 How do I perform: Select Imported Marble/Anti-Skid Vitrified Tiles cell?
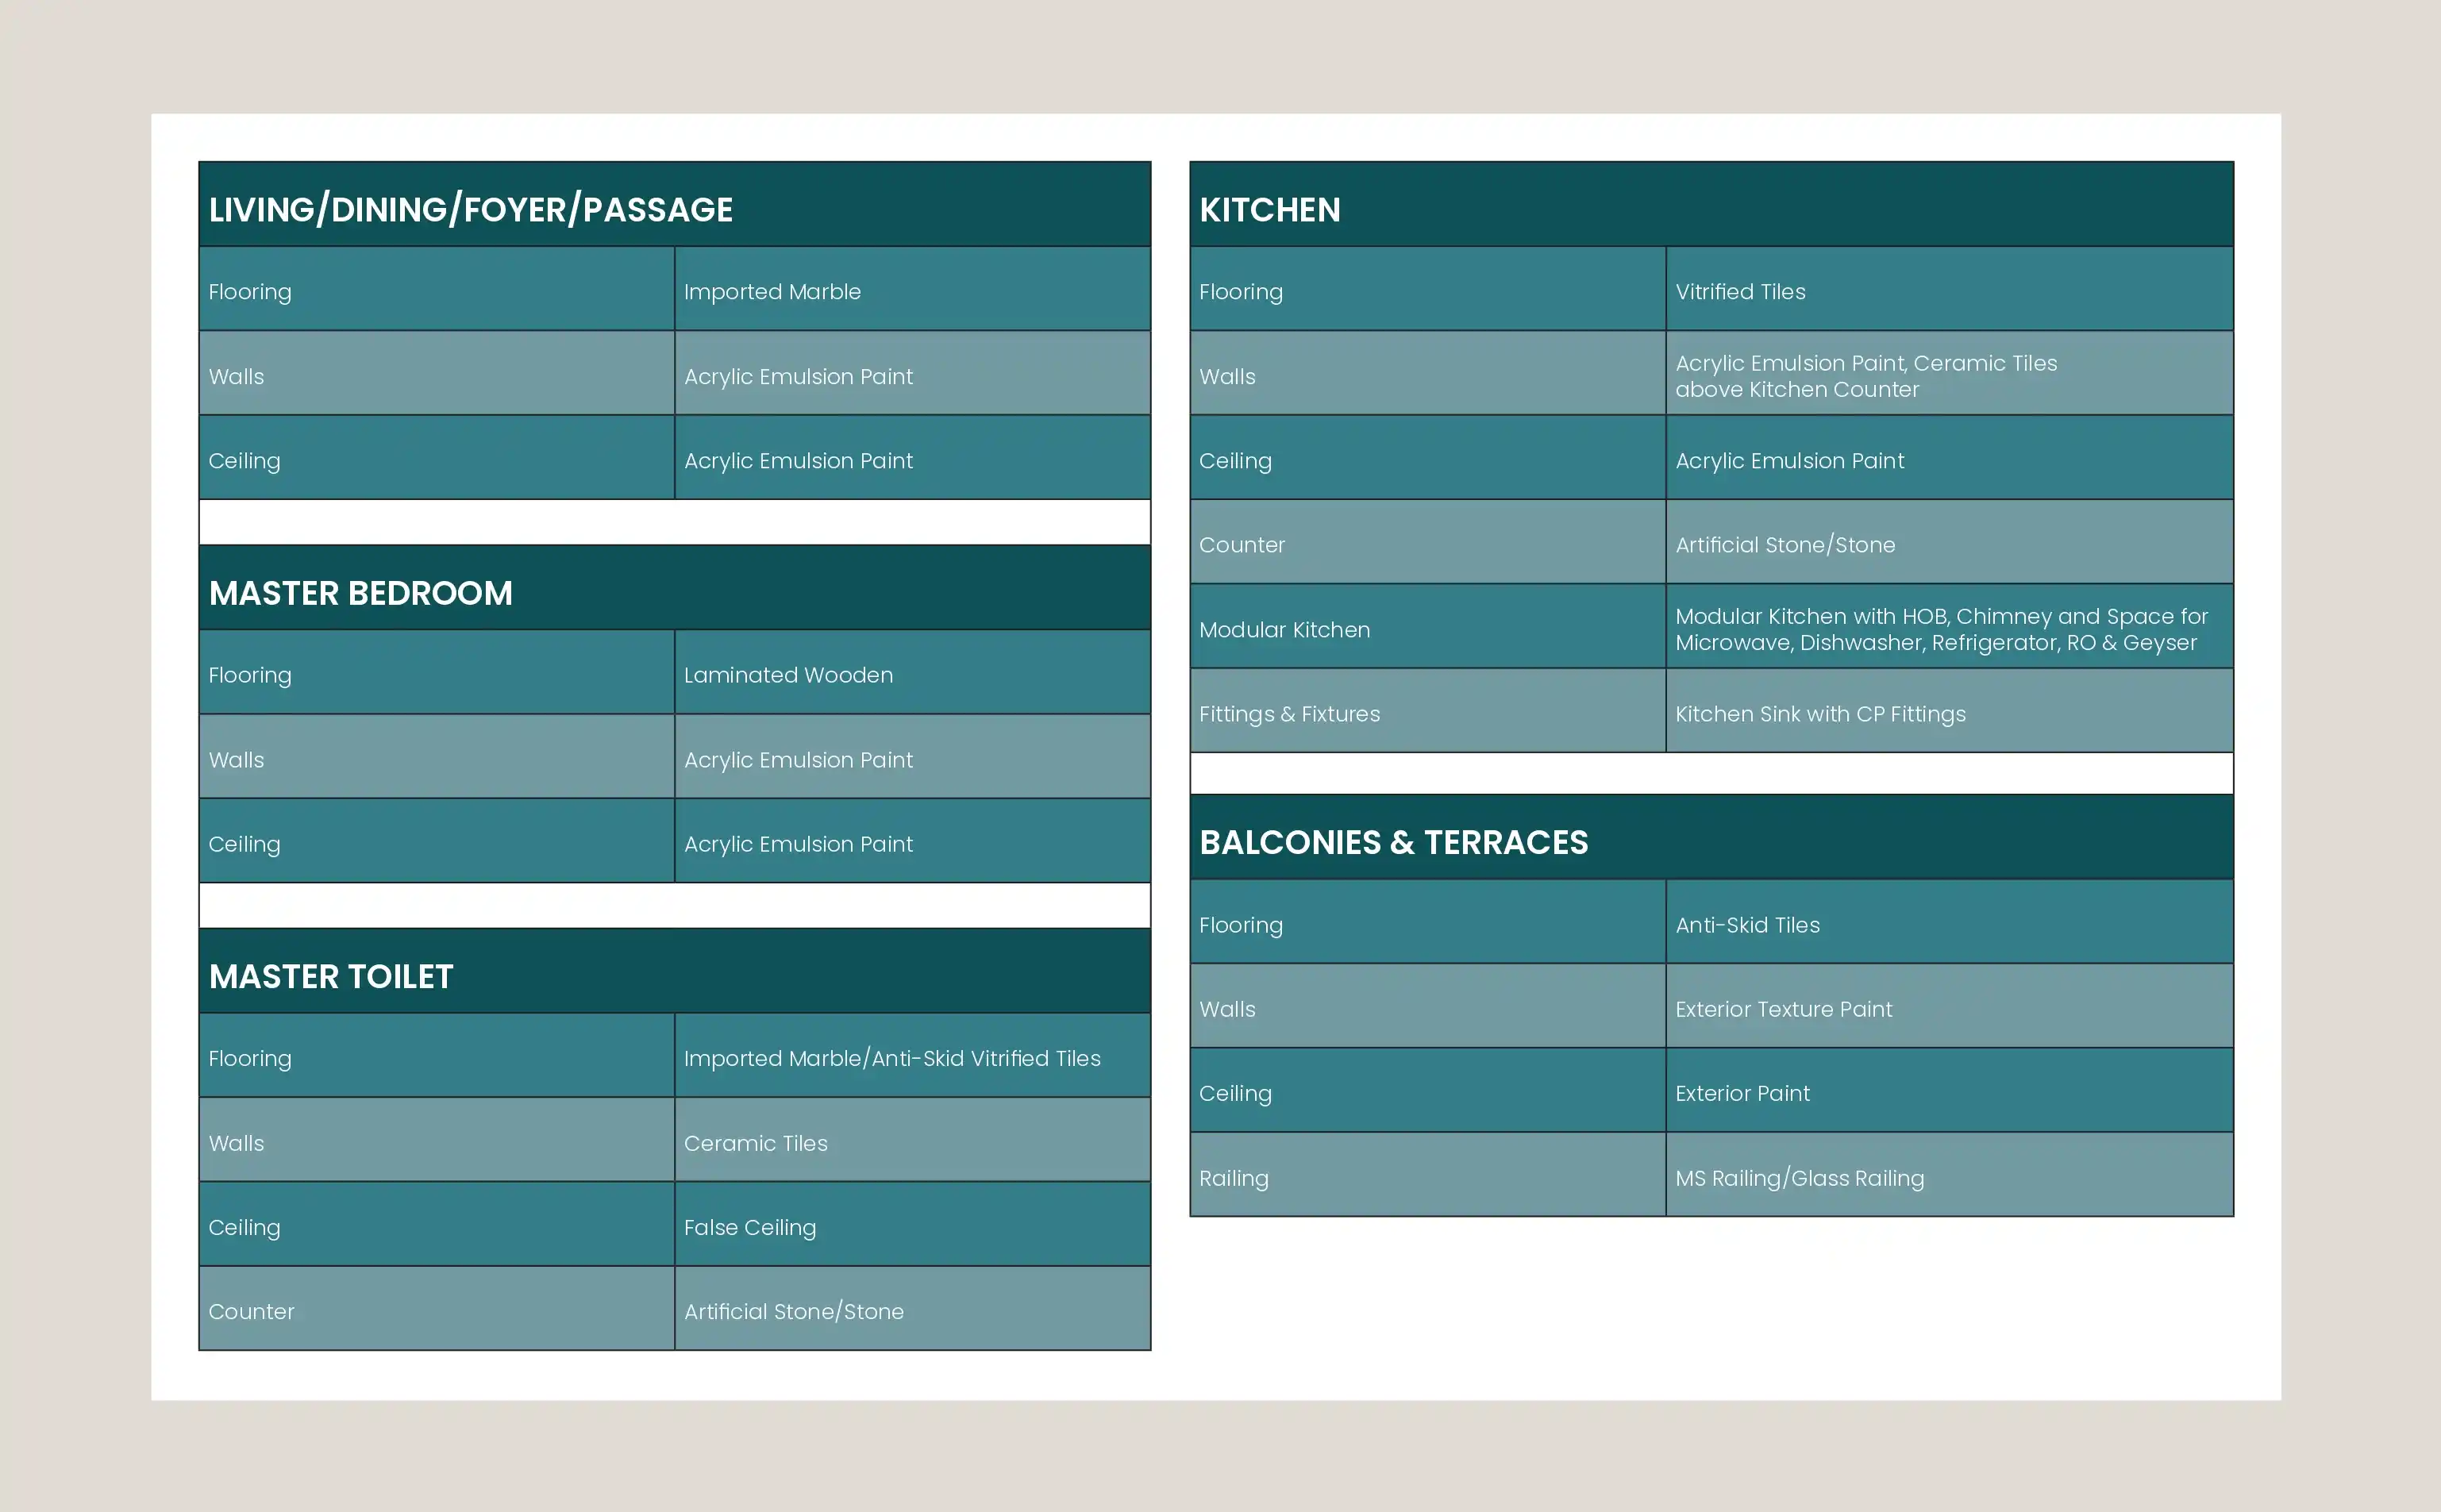coord(892,1058)
